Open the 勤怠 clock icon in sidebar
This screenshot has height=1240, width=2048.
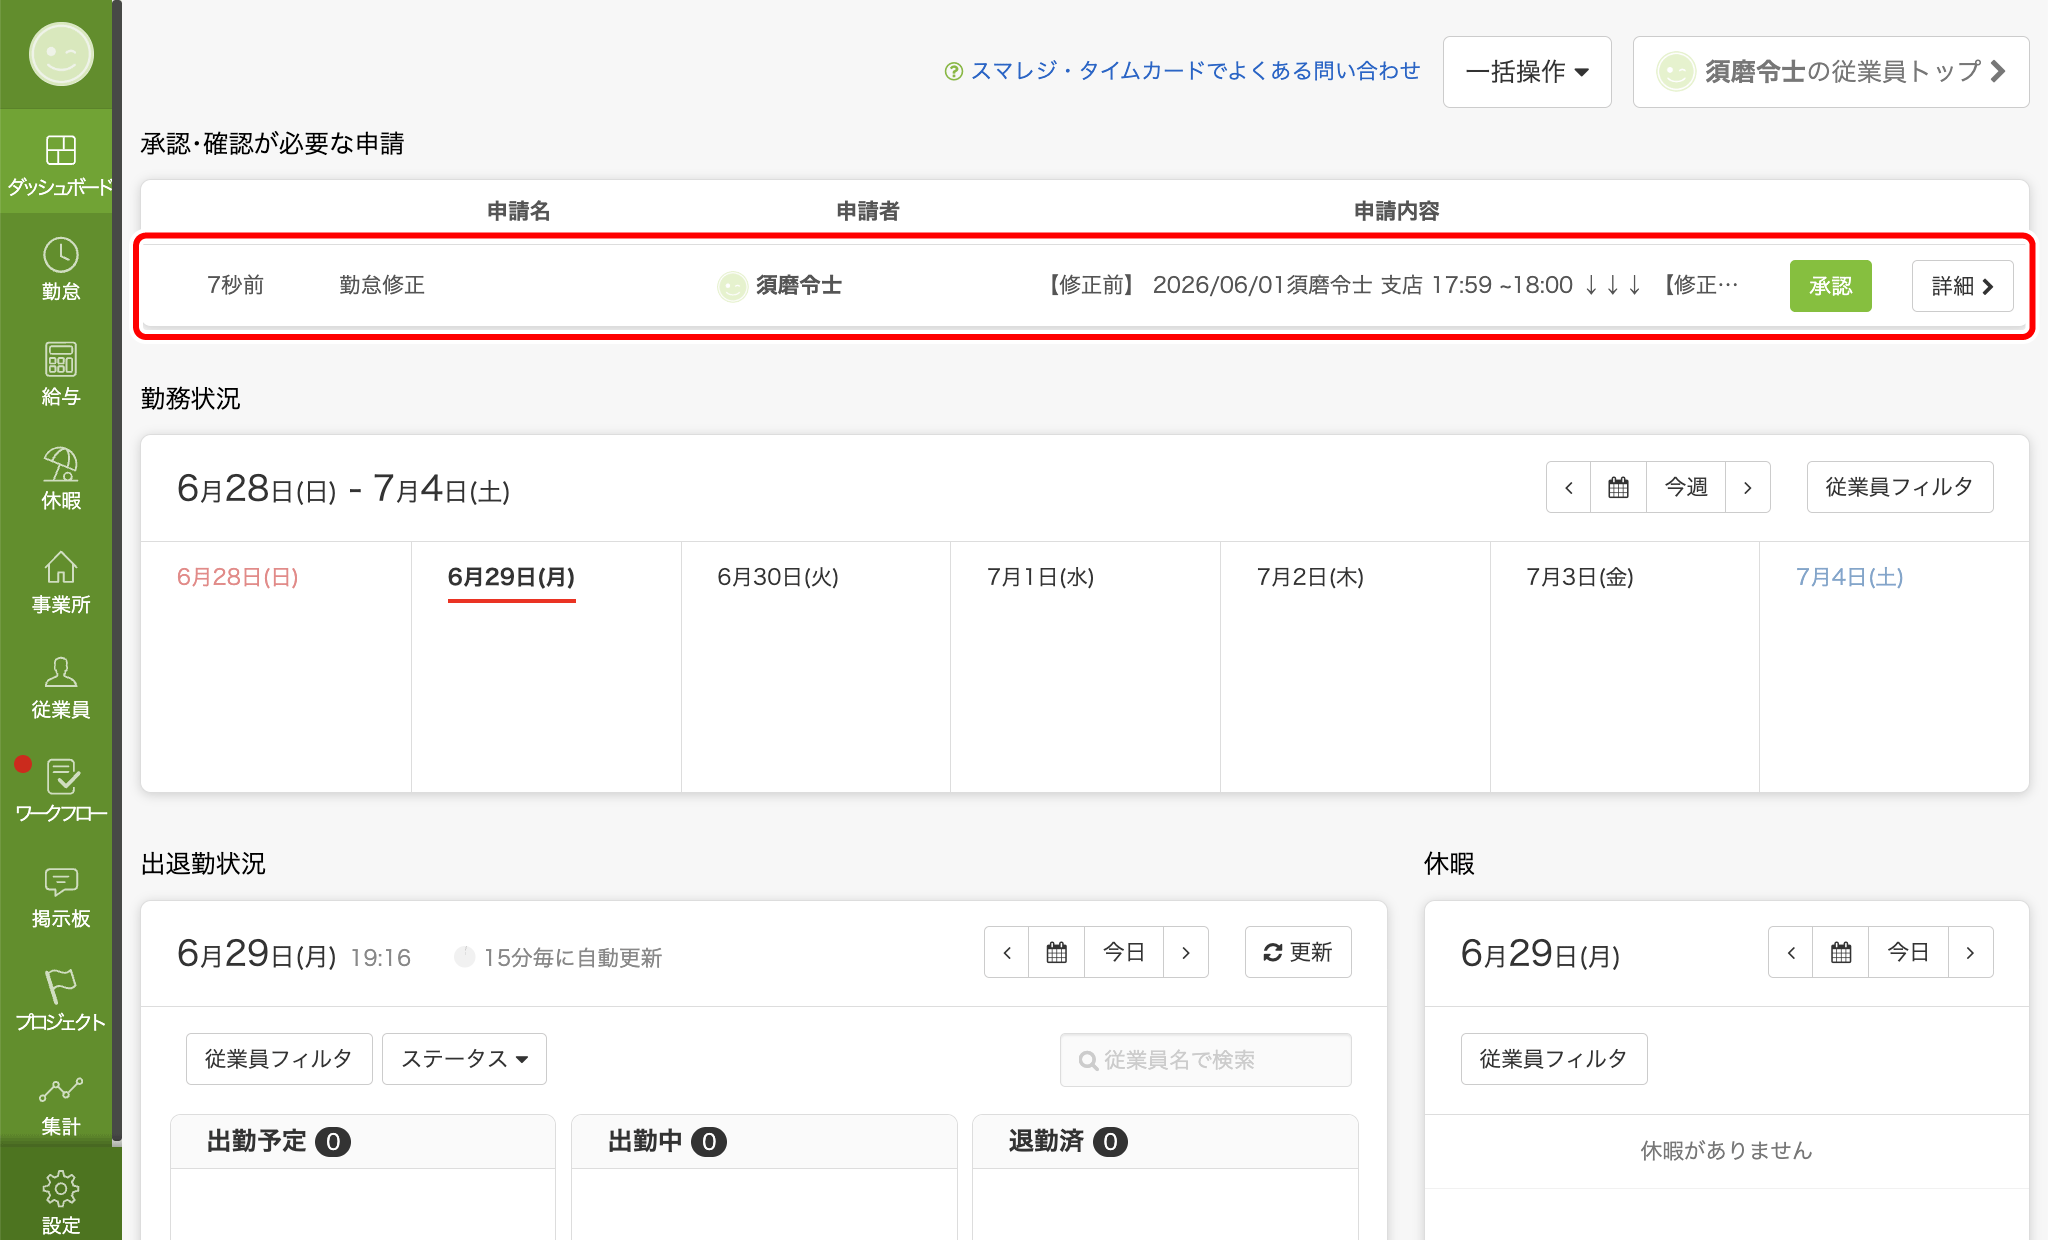click(60, 268)
